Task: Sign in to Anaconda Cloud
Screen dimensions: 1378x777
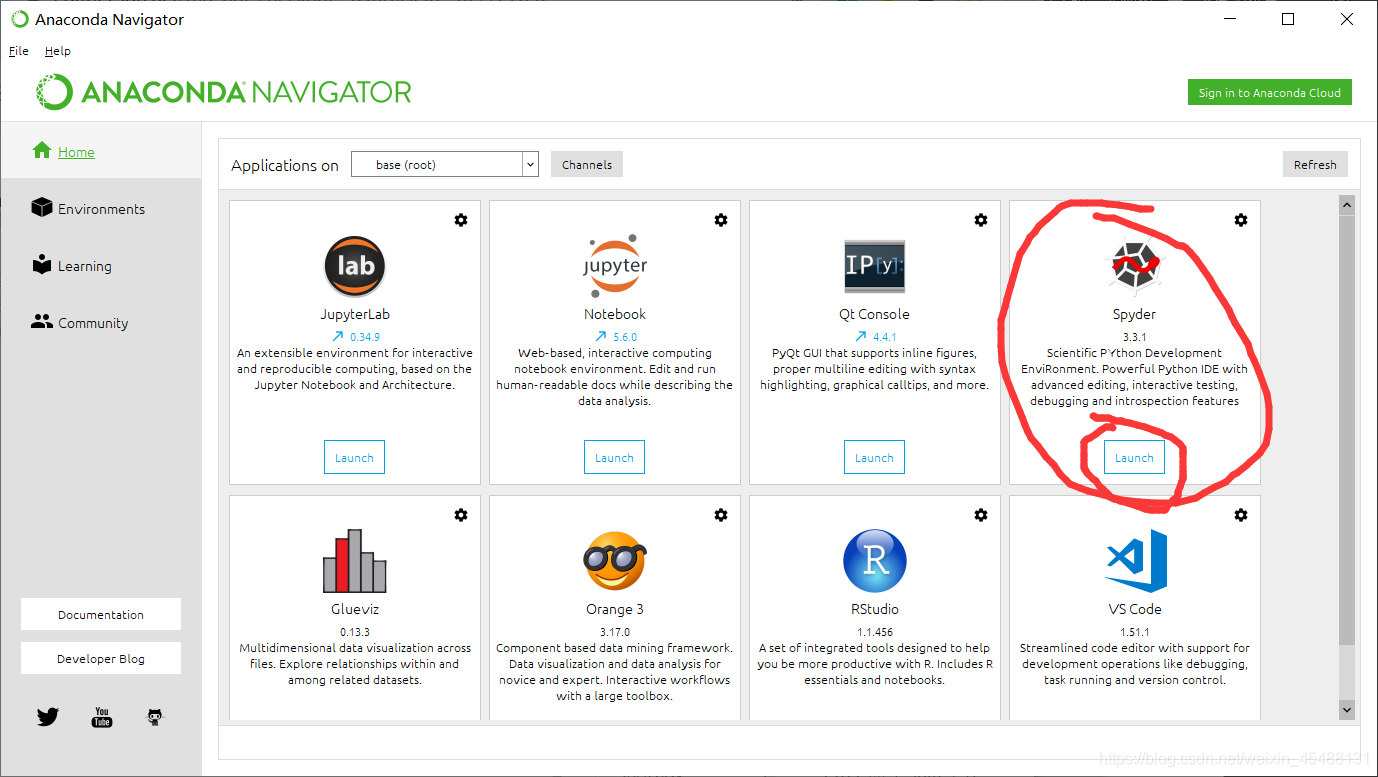Action: click(x=1270, y=92)
